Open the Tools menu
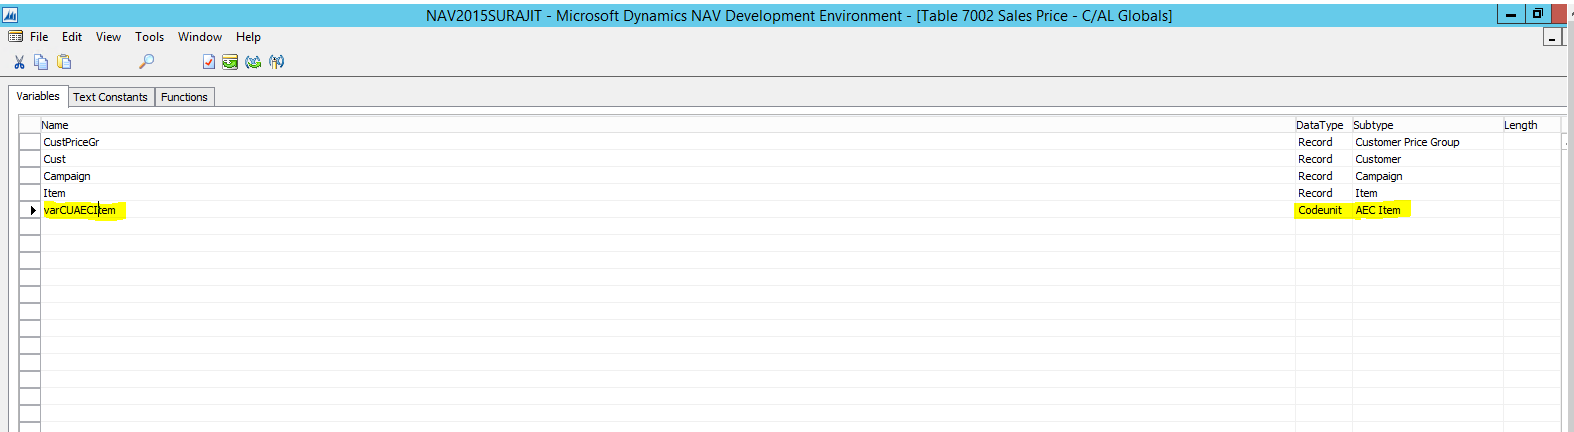The image size is (1574, 432). pos(149,37)
